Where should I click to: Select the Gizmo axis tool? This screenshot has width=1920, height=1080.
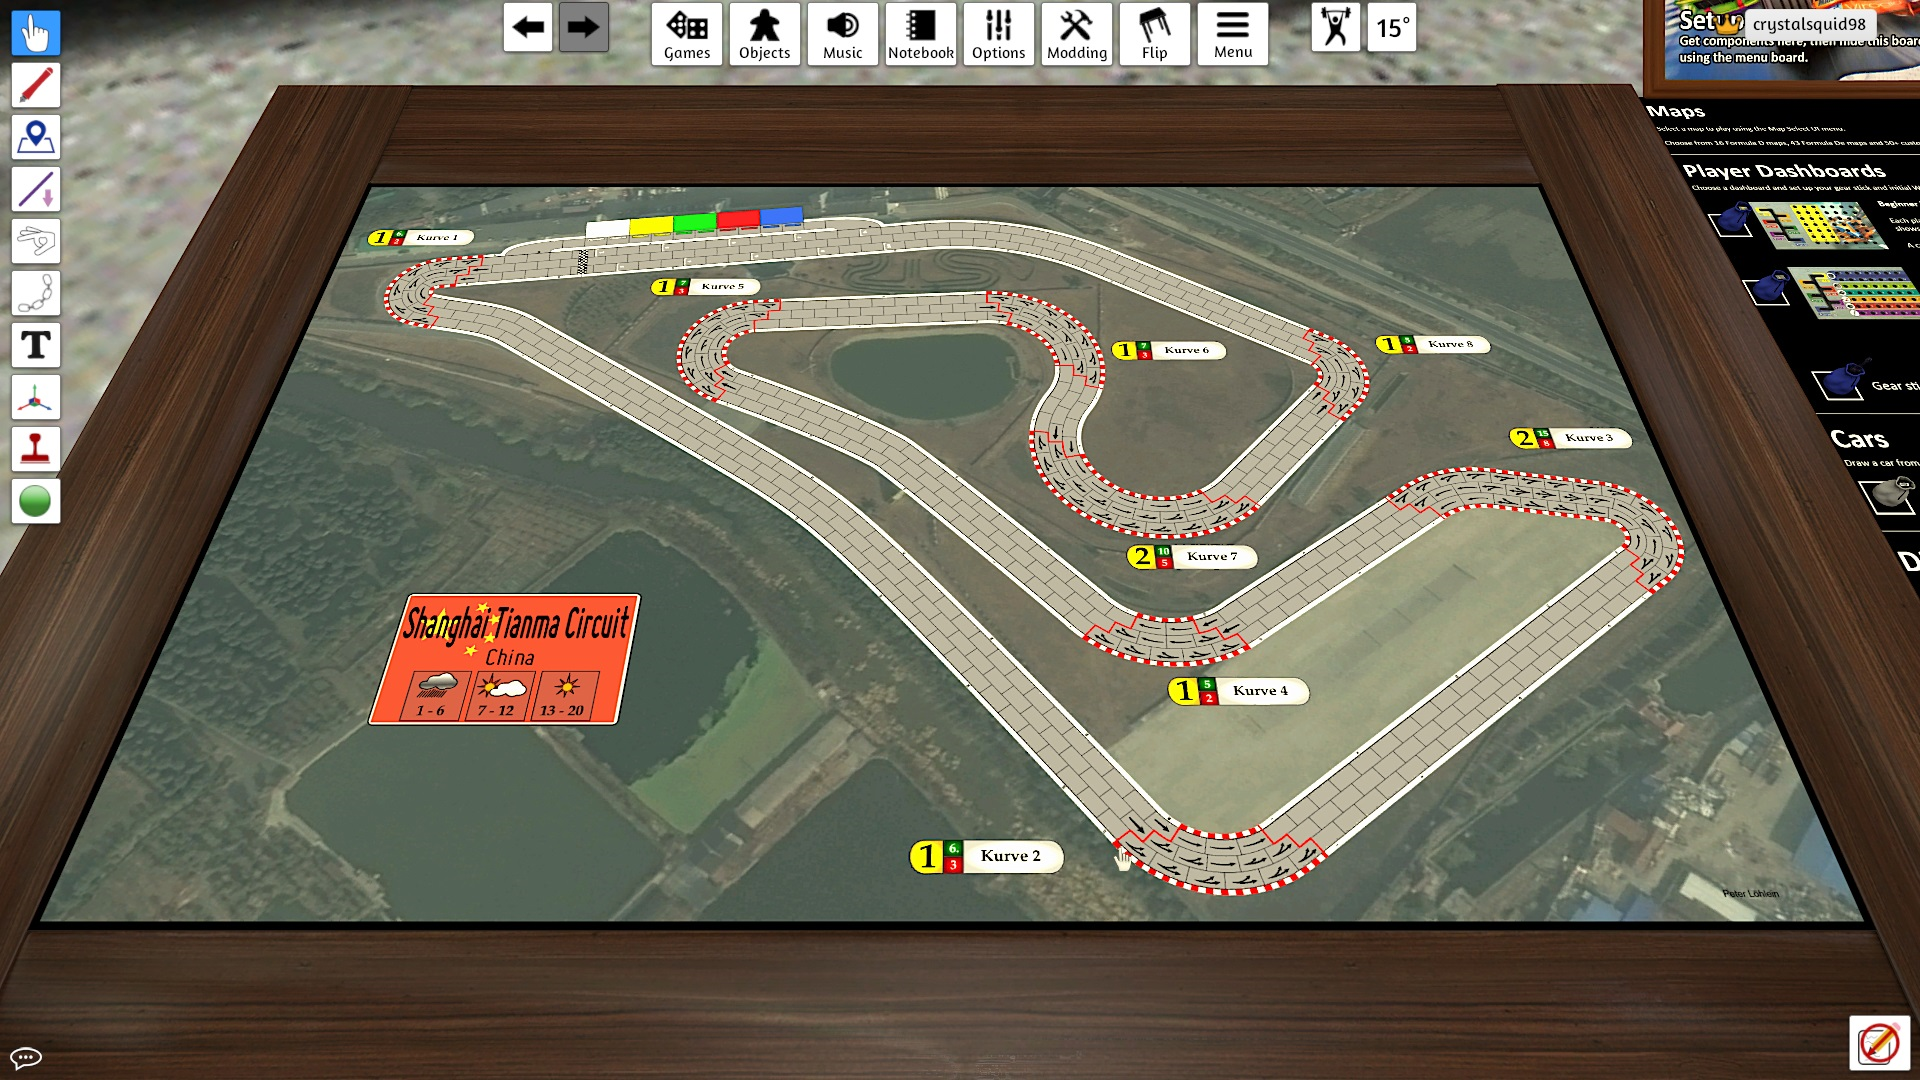(36, 398)
